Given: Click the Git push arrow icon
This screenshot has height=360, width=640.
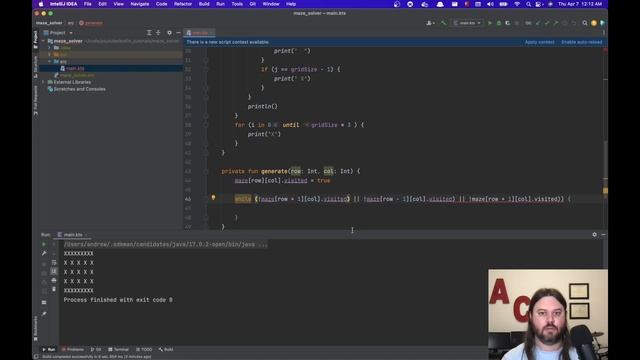Looking at the screenshot, I should [556, 23].
